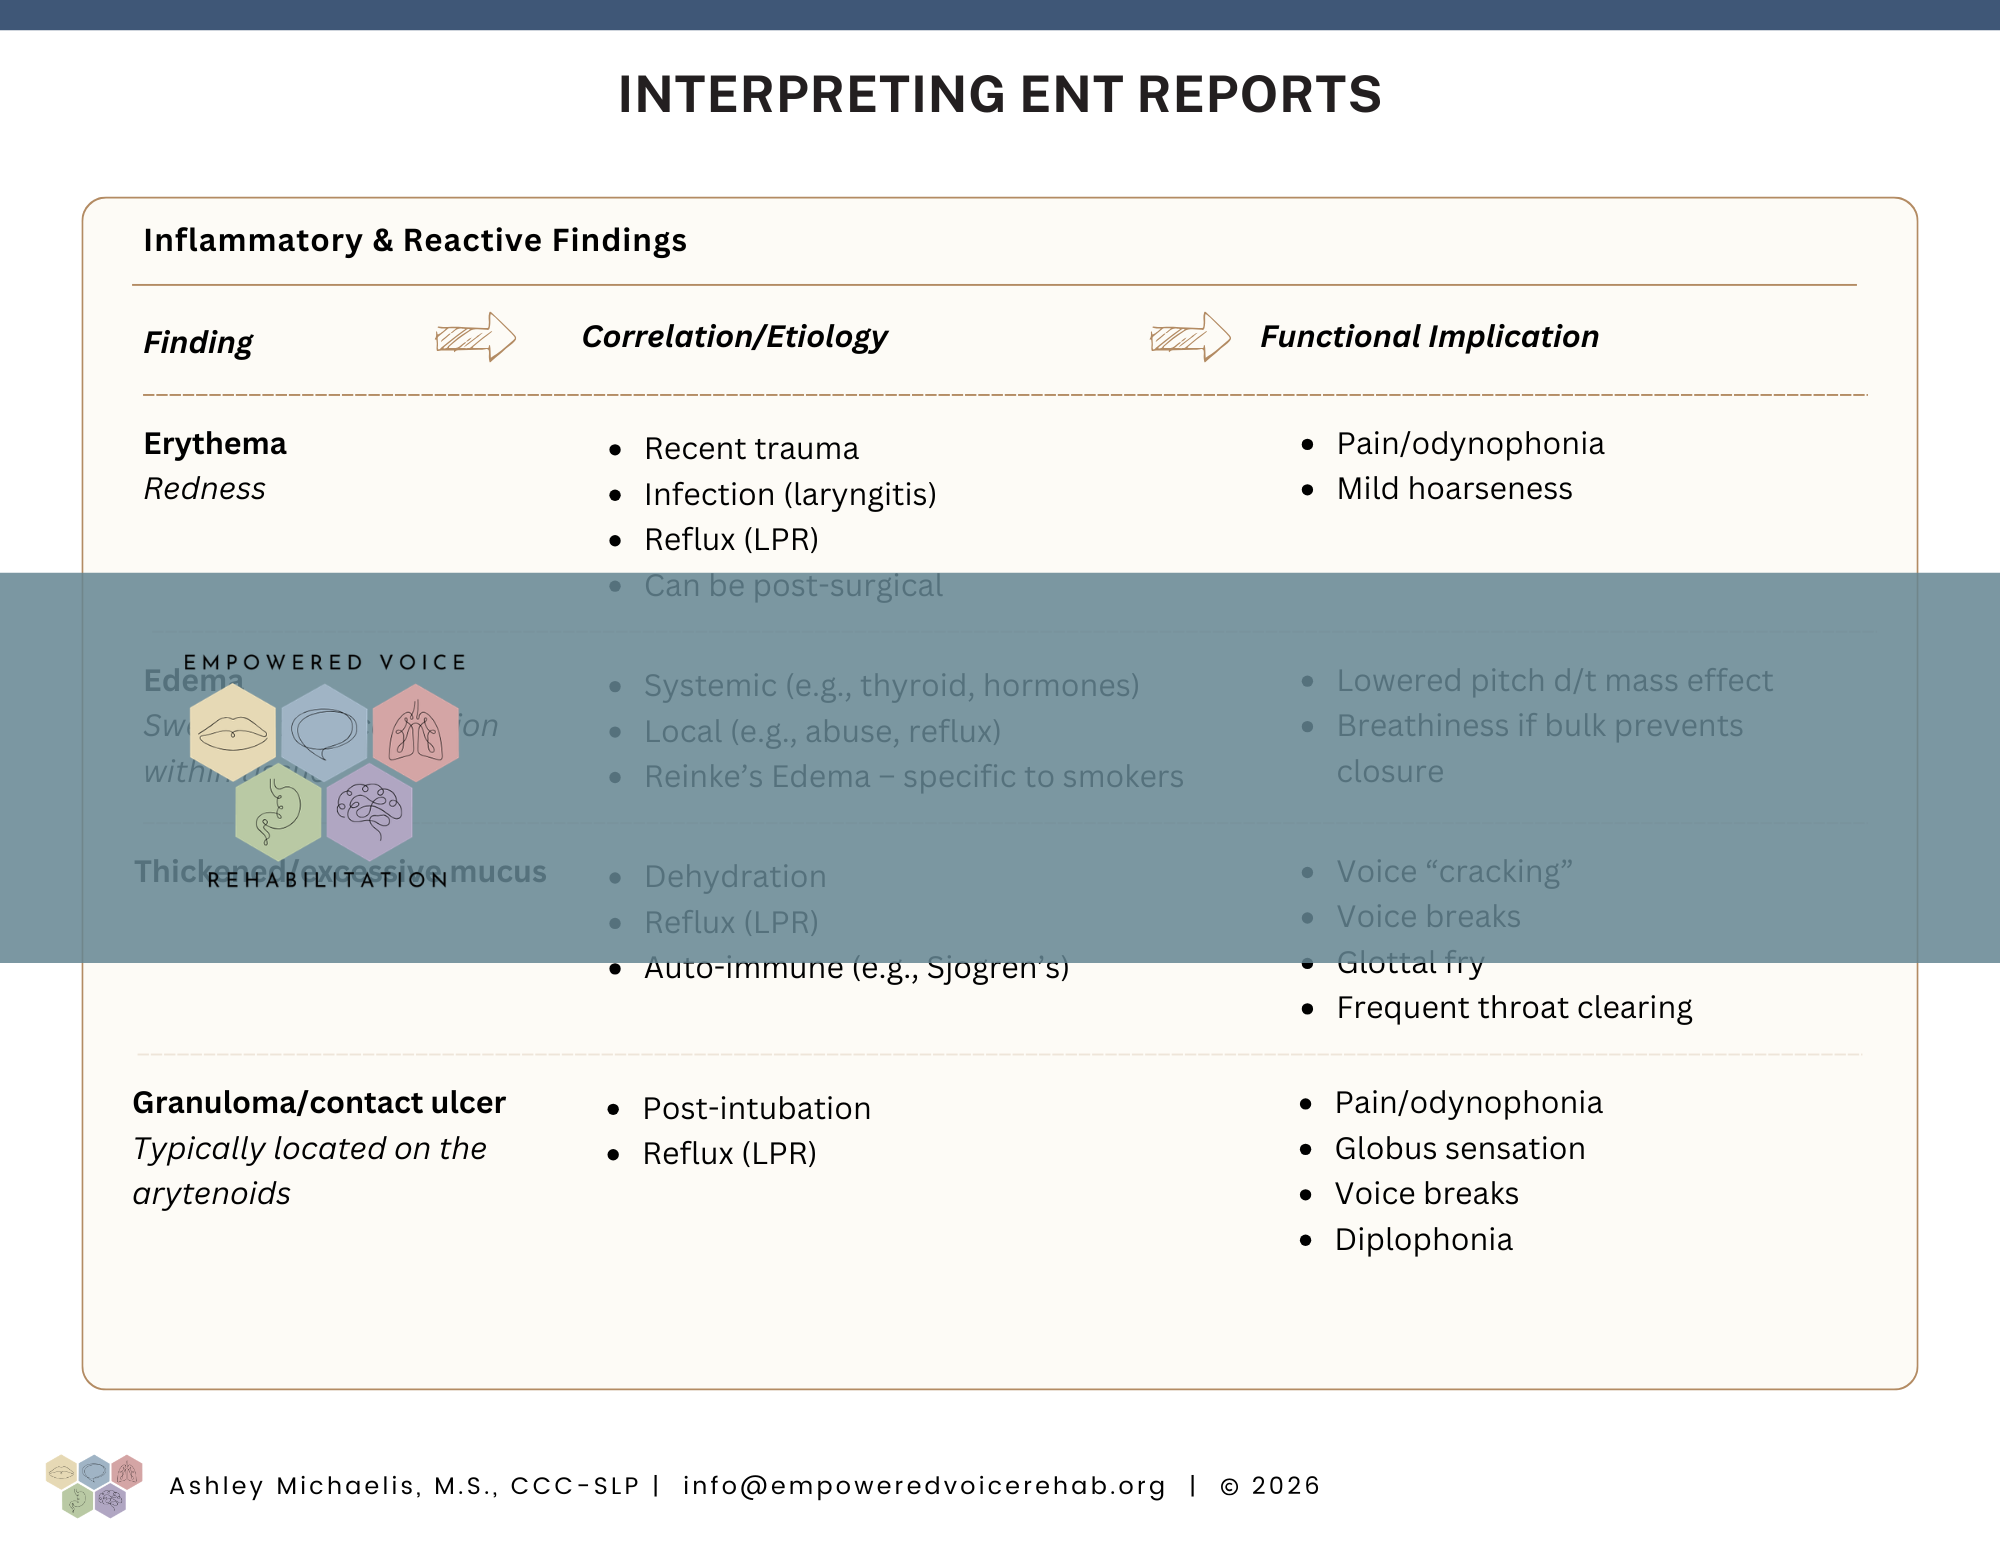Click the Functional Implication column header
The height and width of the screenshot is (1545, 2000).
tap(1429, 337)
